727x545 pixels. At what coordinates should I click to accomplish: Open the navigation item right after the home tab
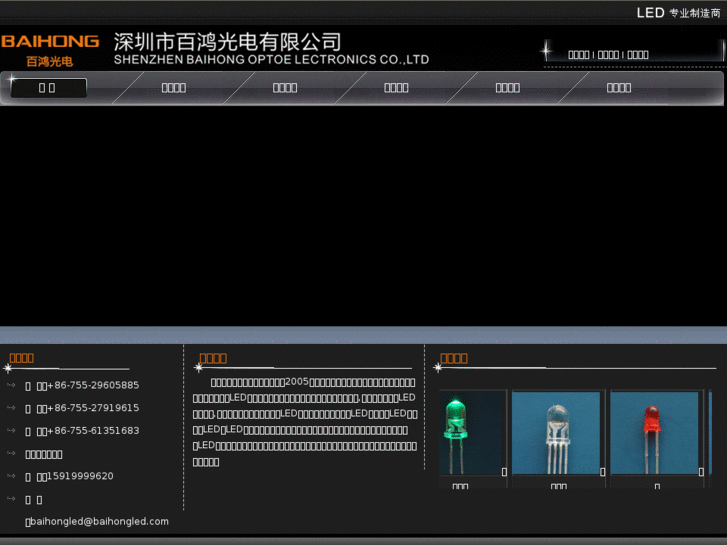pyautogui.click(x=173, y=88)
